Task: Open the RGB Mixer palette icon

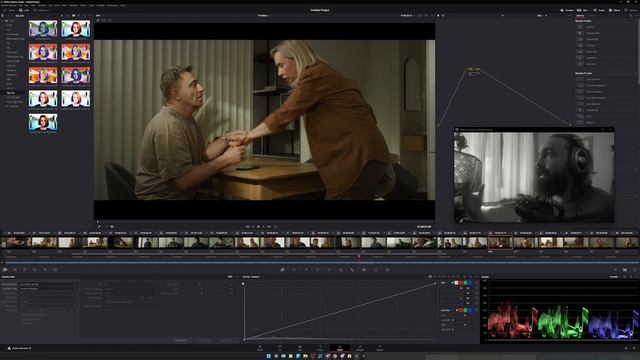Action: [x=45, y=269]
